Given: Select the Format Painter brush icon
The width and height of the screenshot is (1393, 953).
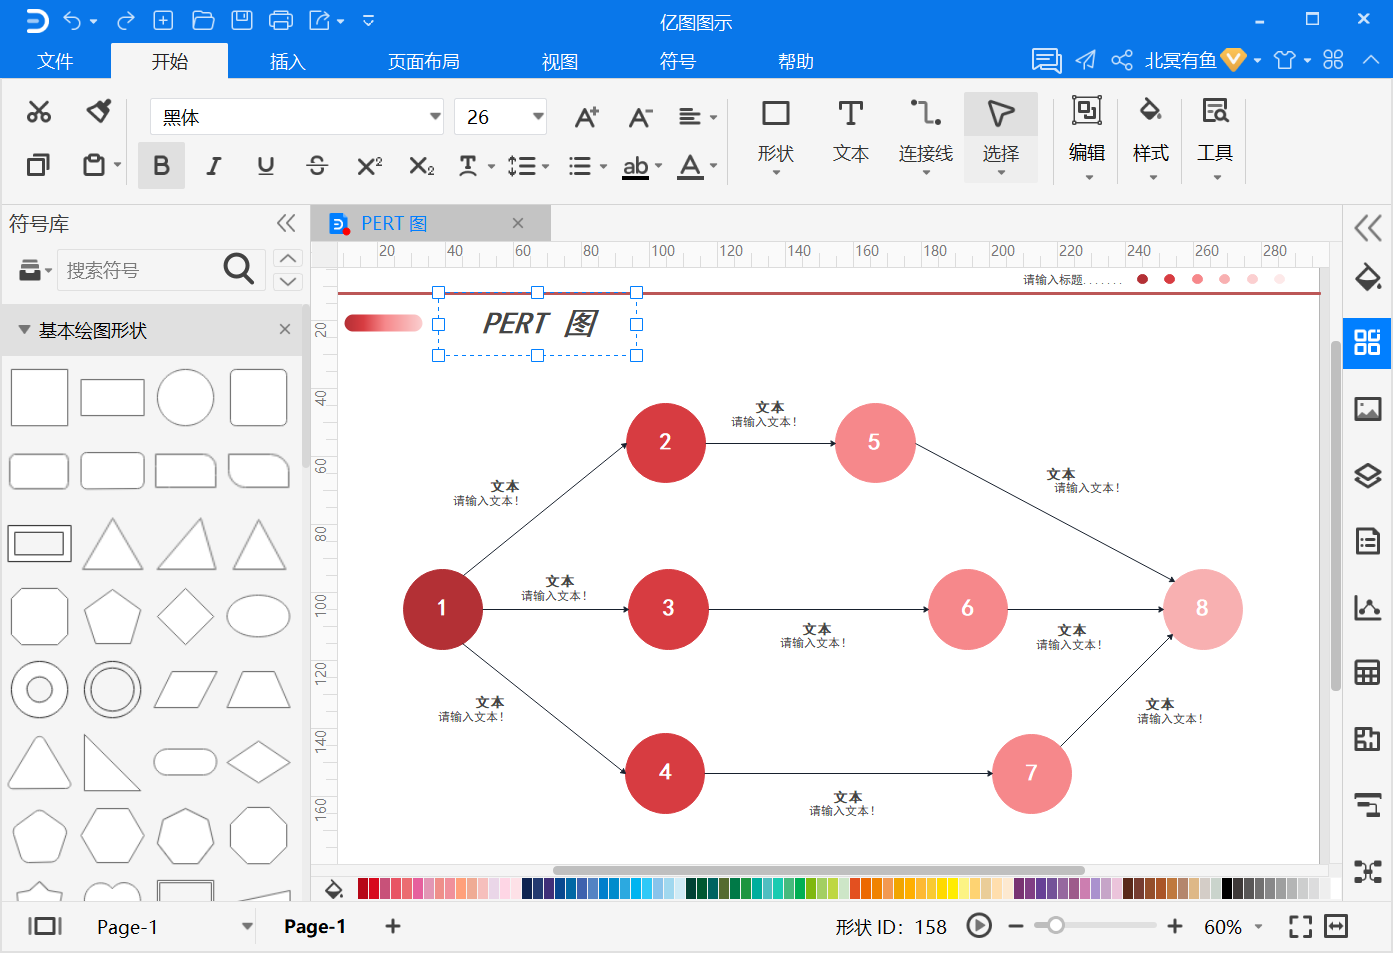Looking at the screenshot, I should coord(98,111).
